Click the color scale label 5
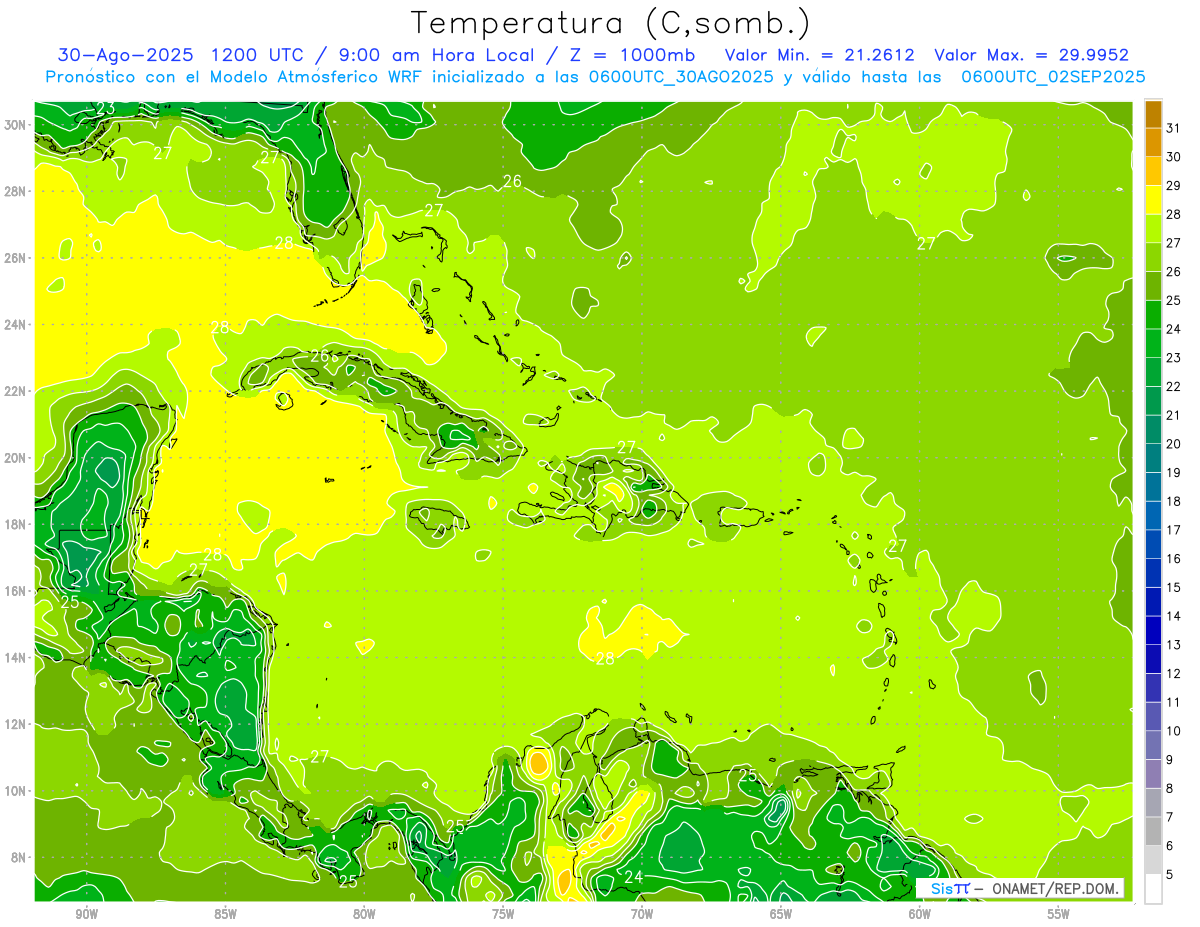 pyautogui.click(x=1170, y=875)
